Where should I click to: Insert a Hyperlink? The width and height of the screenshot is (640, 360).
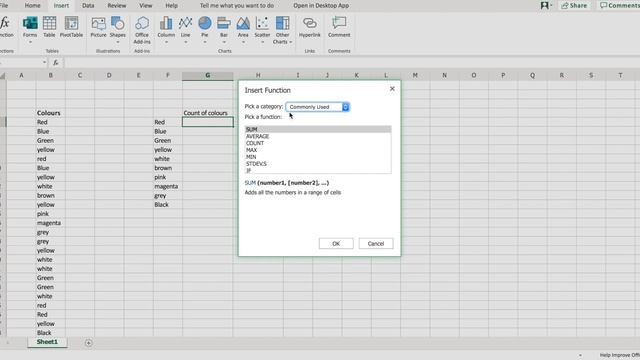click(x=309, y=27)
